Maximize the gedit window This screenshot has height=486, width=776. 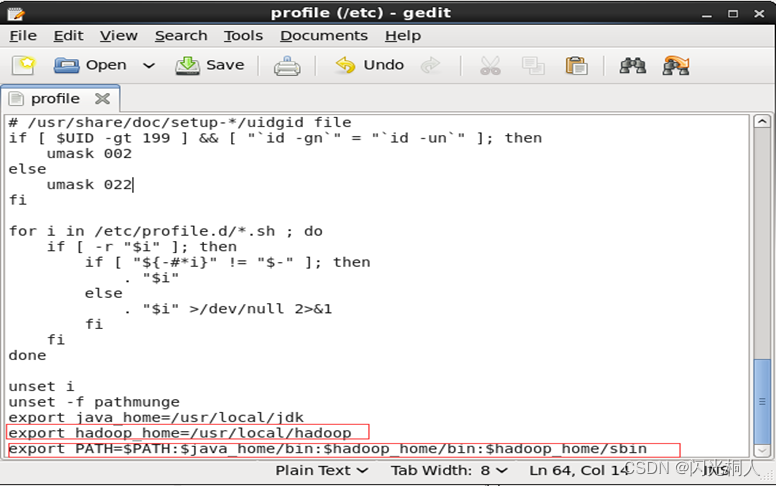[x=733, y=13]
